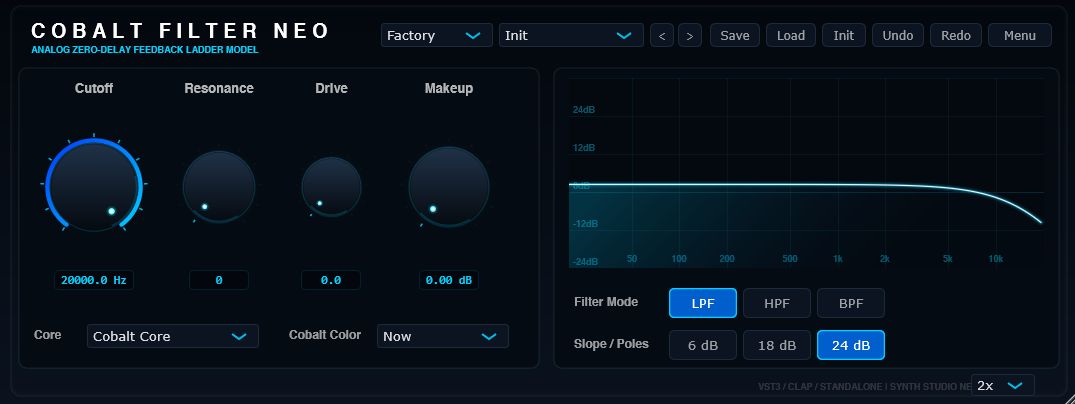Open the 2x oversampling dropdown

coord(1003,385)
